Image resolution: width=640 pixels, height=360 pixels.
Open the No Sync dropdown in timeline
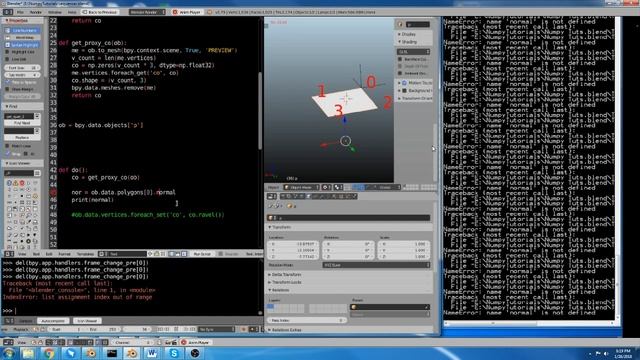point(217,329)
